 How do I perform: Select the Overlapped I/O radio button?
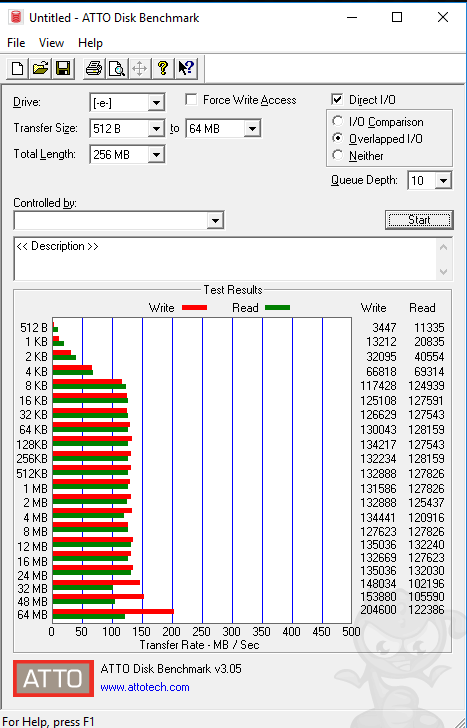point(337,138)
